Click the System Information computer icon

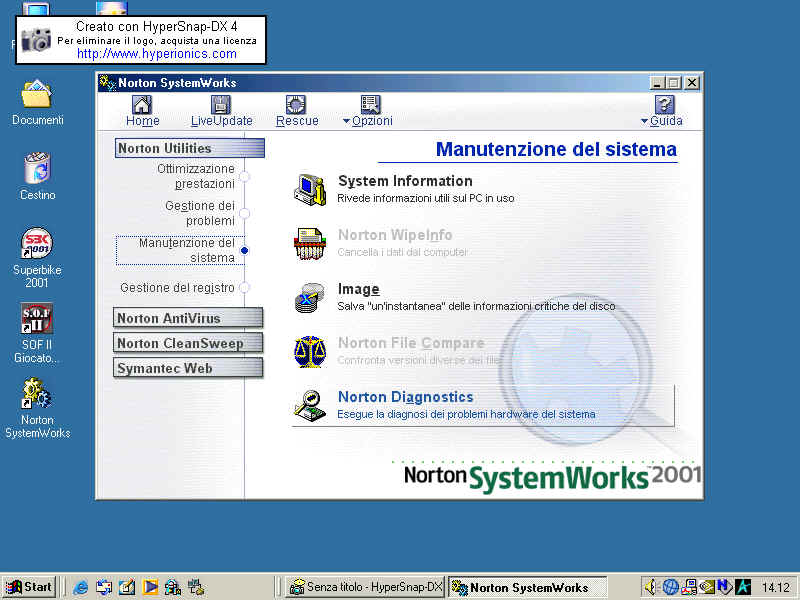click(310, 190)
